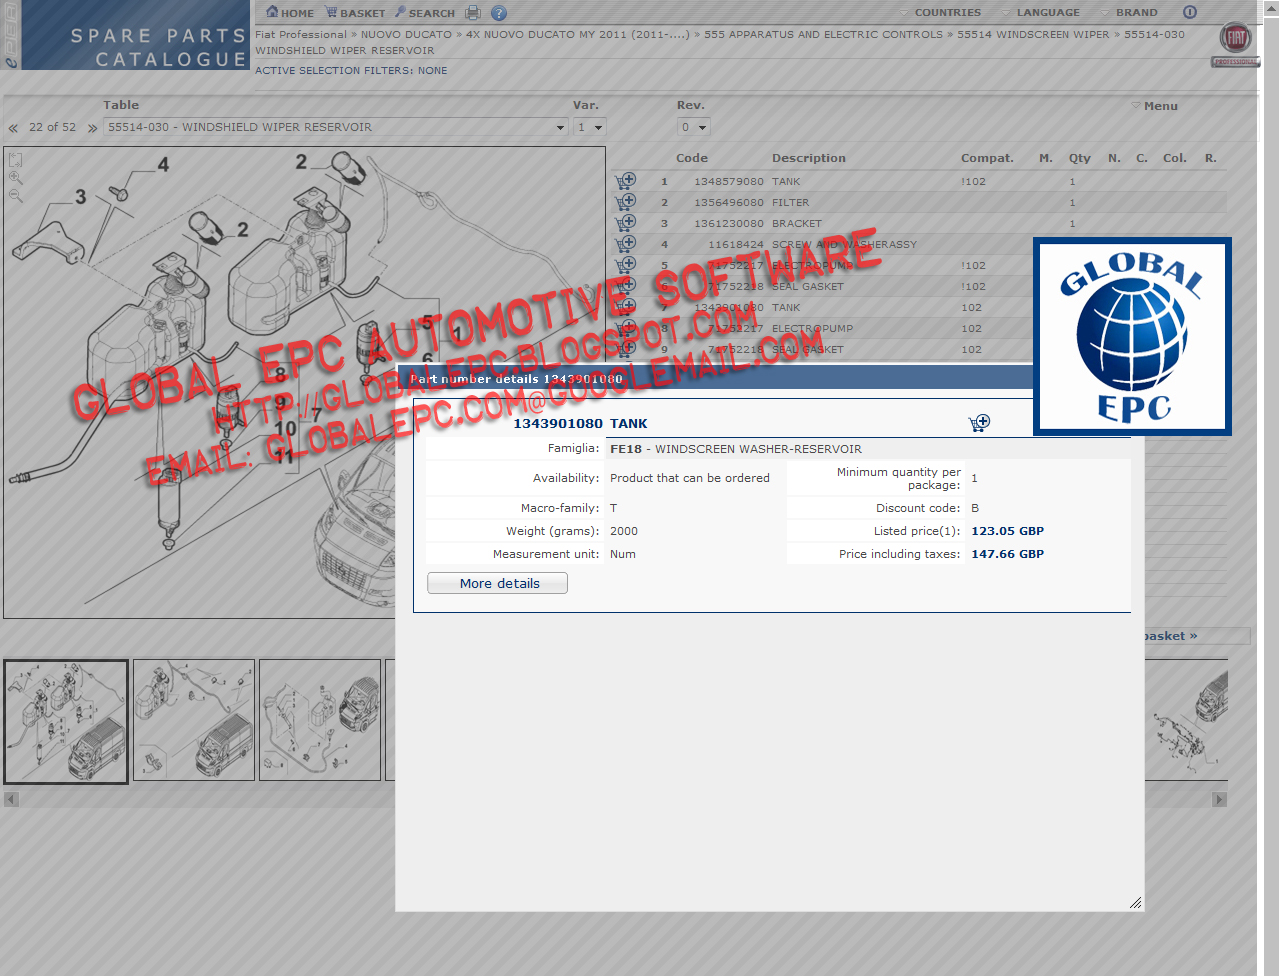
Task: Open the Var. dropdown
Action: [x=590, y=127]
